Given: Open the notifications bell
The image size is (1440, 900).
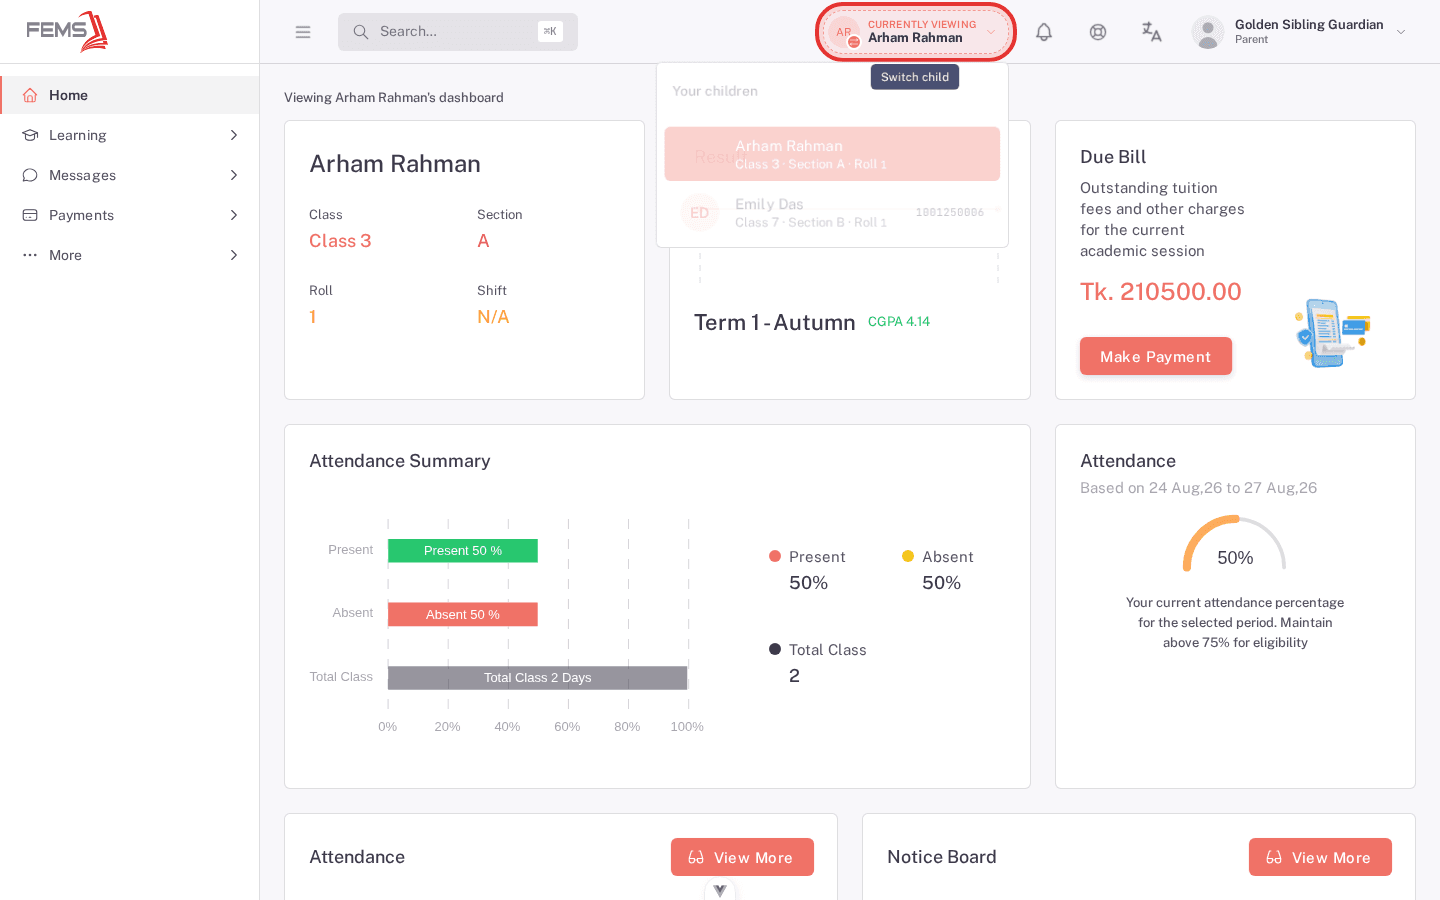Looking at the screenshot, I should point(1044,32).
